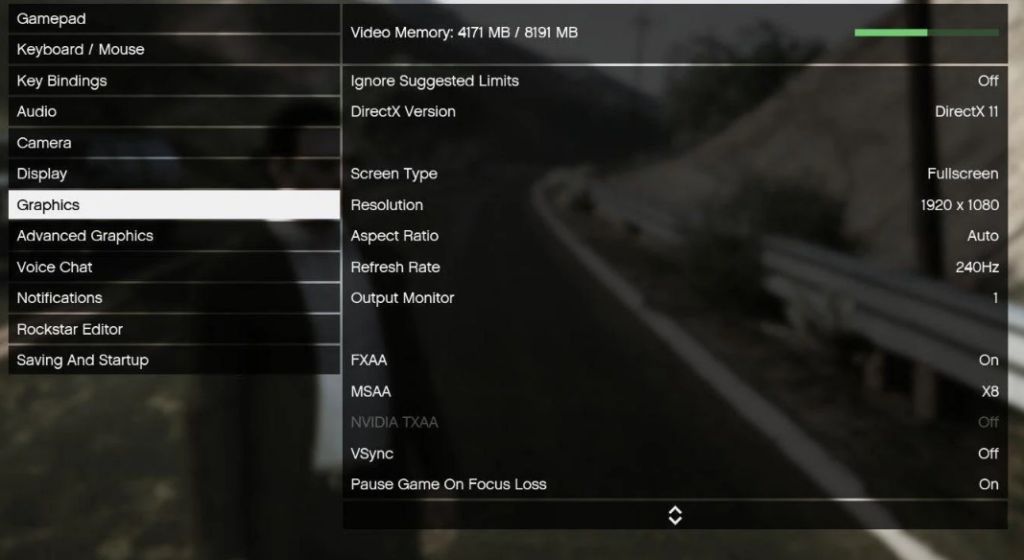Select the DirectX Version label
1024x560 pixels.
(x=403, y=112)
